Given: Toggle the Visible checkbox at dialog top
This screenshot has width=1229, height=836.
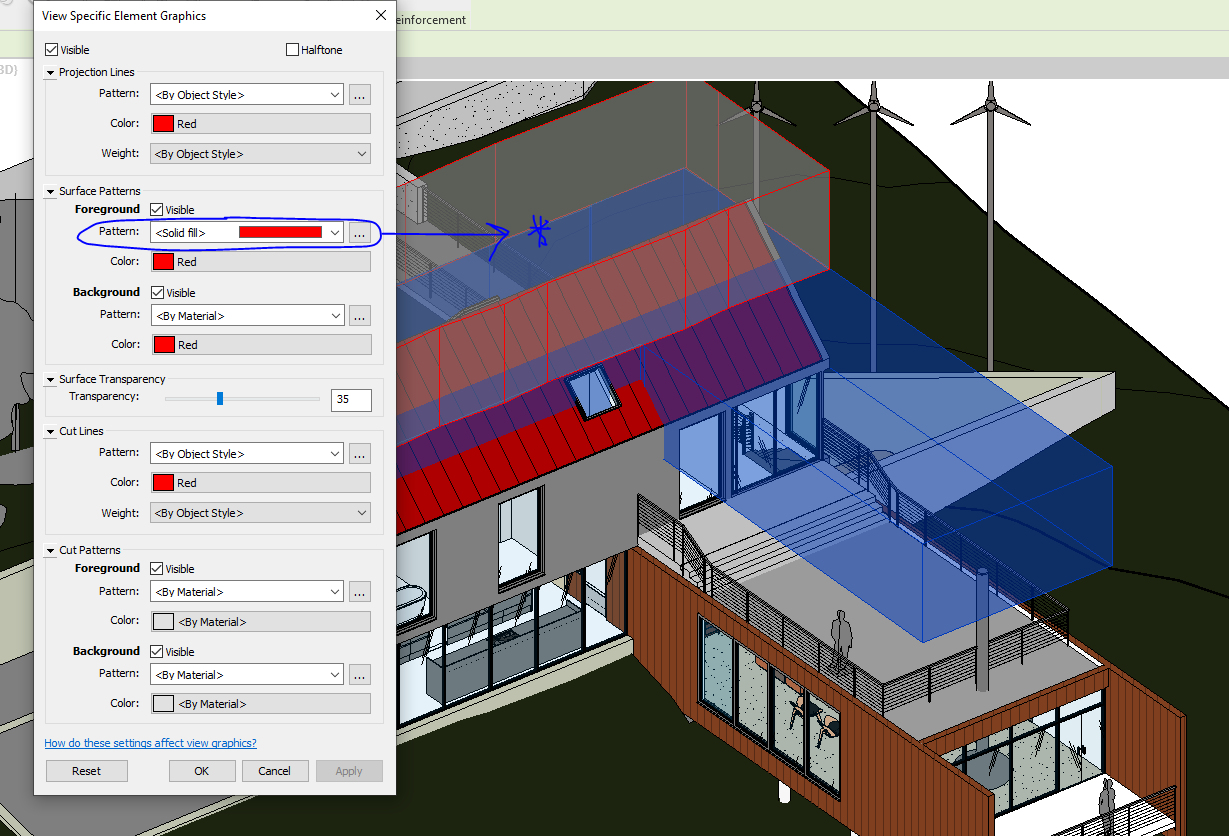Looking at the screenshot, I should click(x=50, y=49).
